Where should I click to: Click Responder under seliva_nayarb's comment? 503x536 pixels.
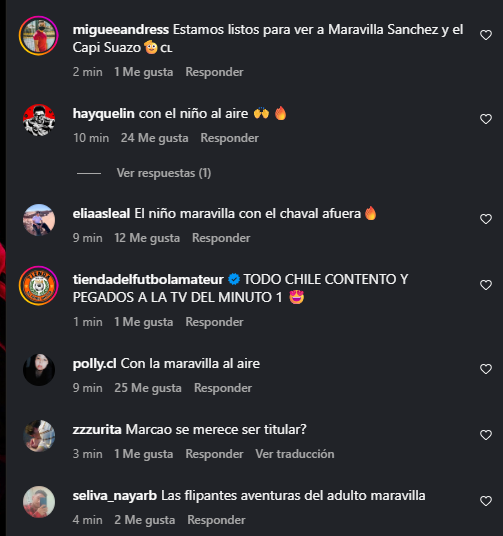216,520
